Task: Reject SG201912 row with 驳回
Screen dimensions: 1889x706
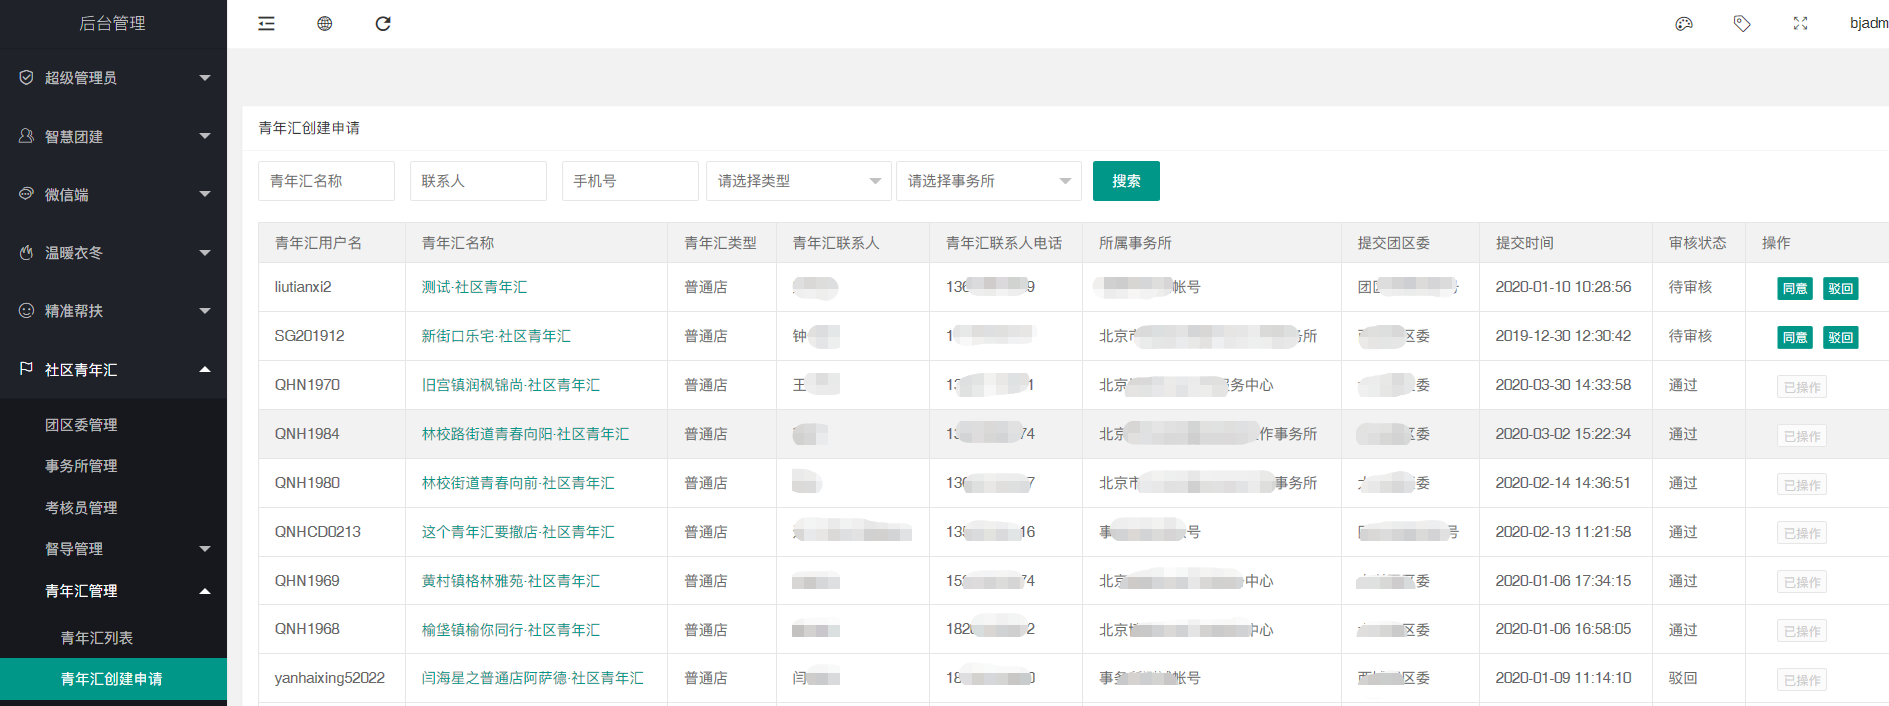Action: click(1840, 337)
